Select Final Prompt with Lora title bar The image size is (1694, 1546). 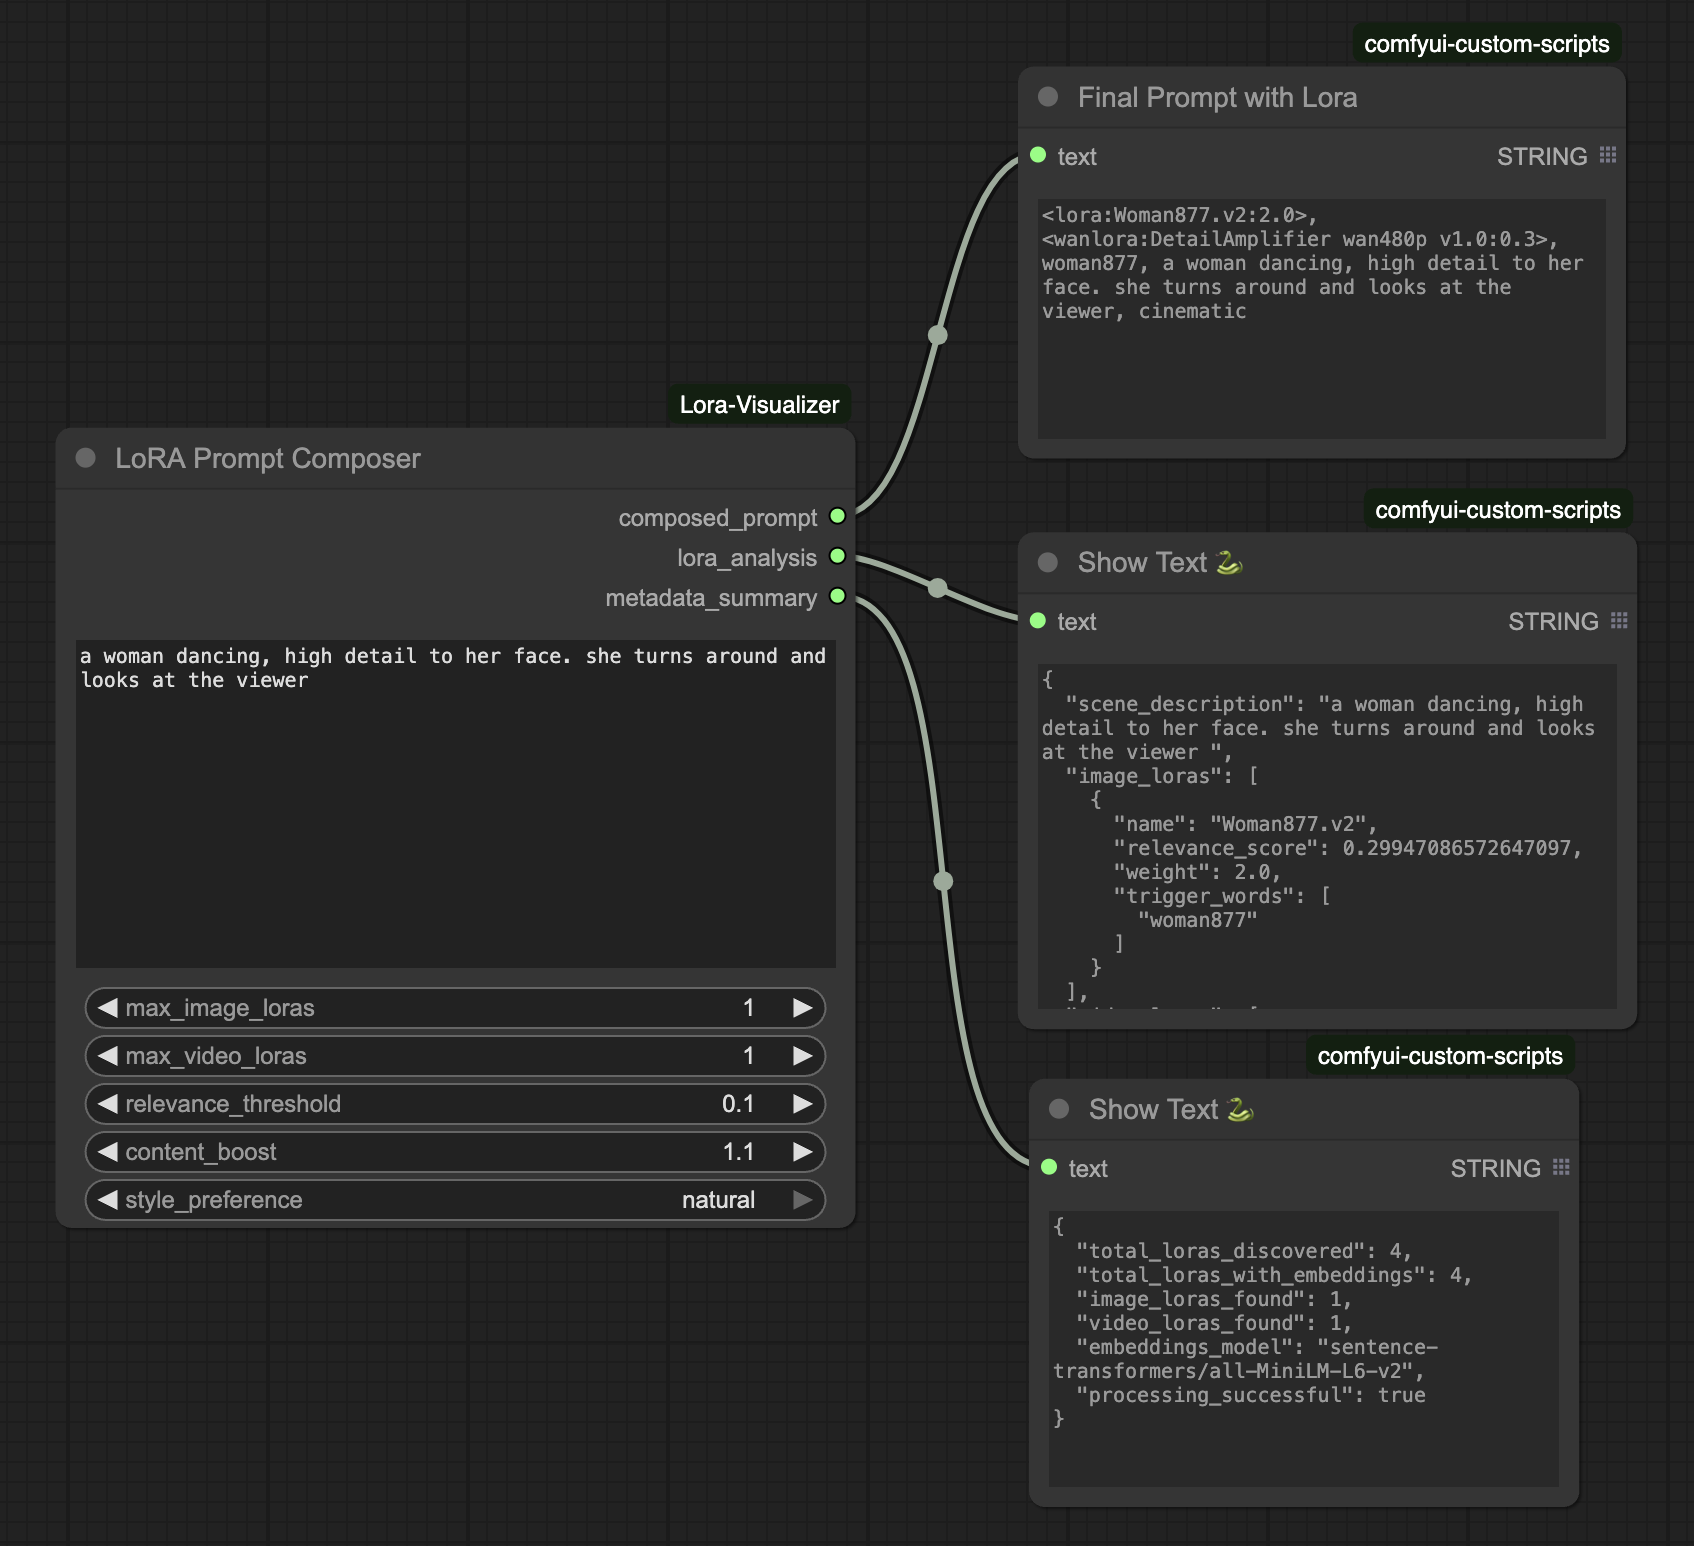point(1322,97)
